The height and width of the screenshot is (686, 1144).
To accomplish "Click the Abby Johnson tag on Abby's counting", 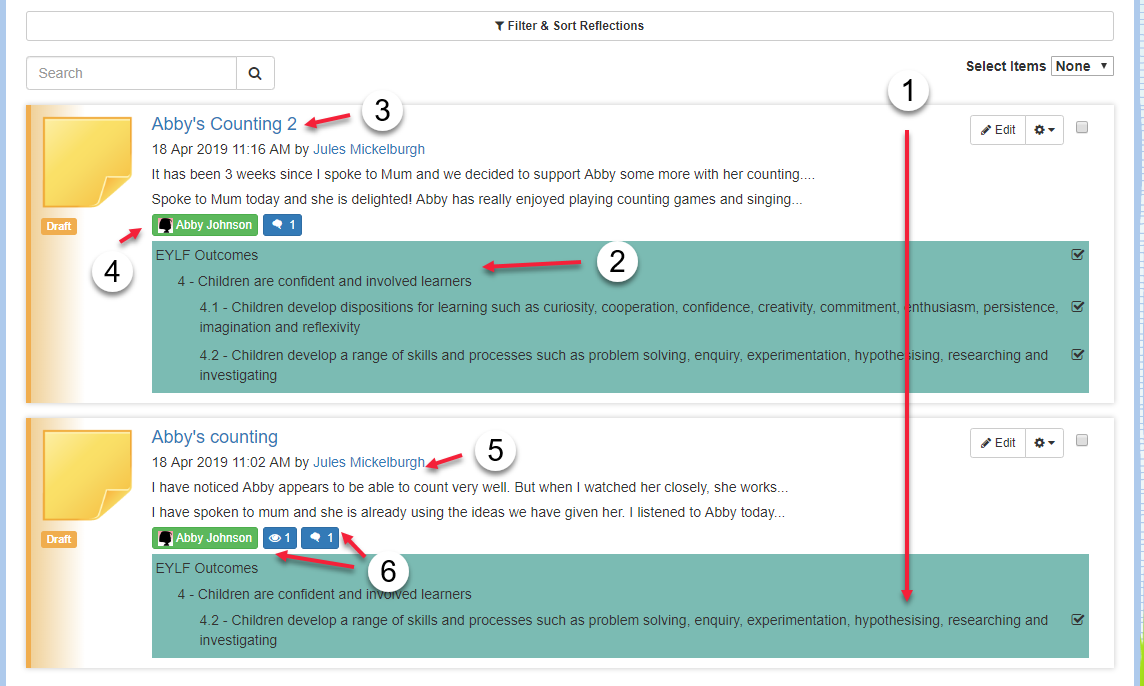I will 205,538.
